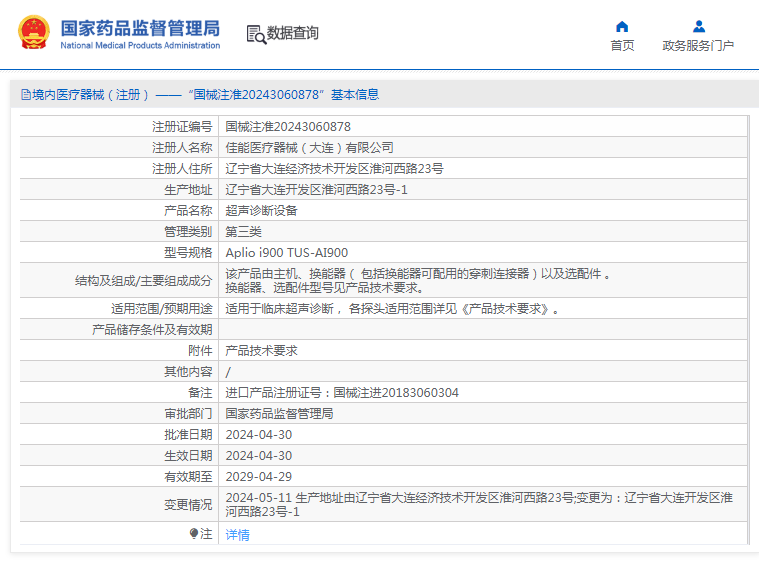
Task: Click production address ending 23号-1
Action: click(317, 190)
